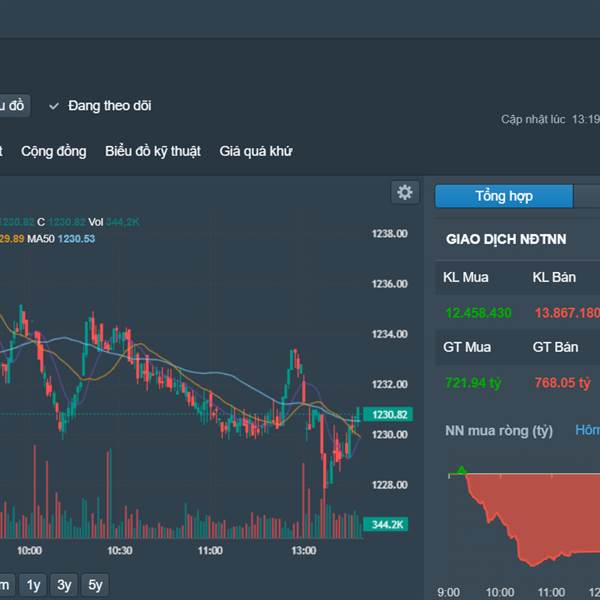Click the GIAO DỊCH NĐTNN heading
600x600 pixels.
click(x=506, y=239)
